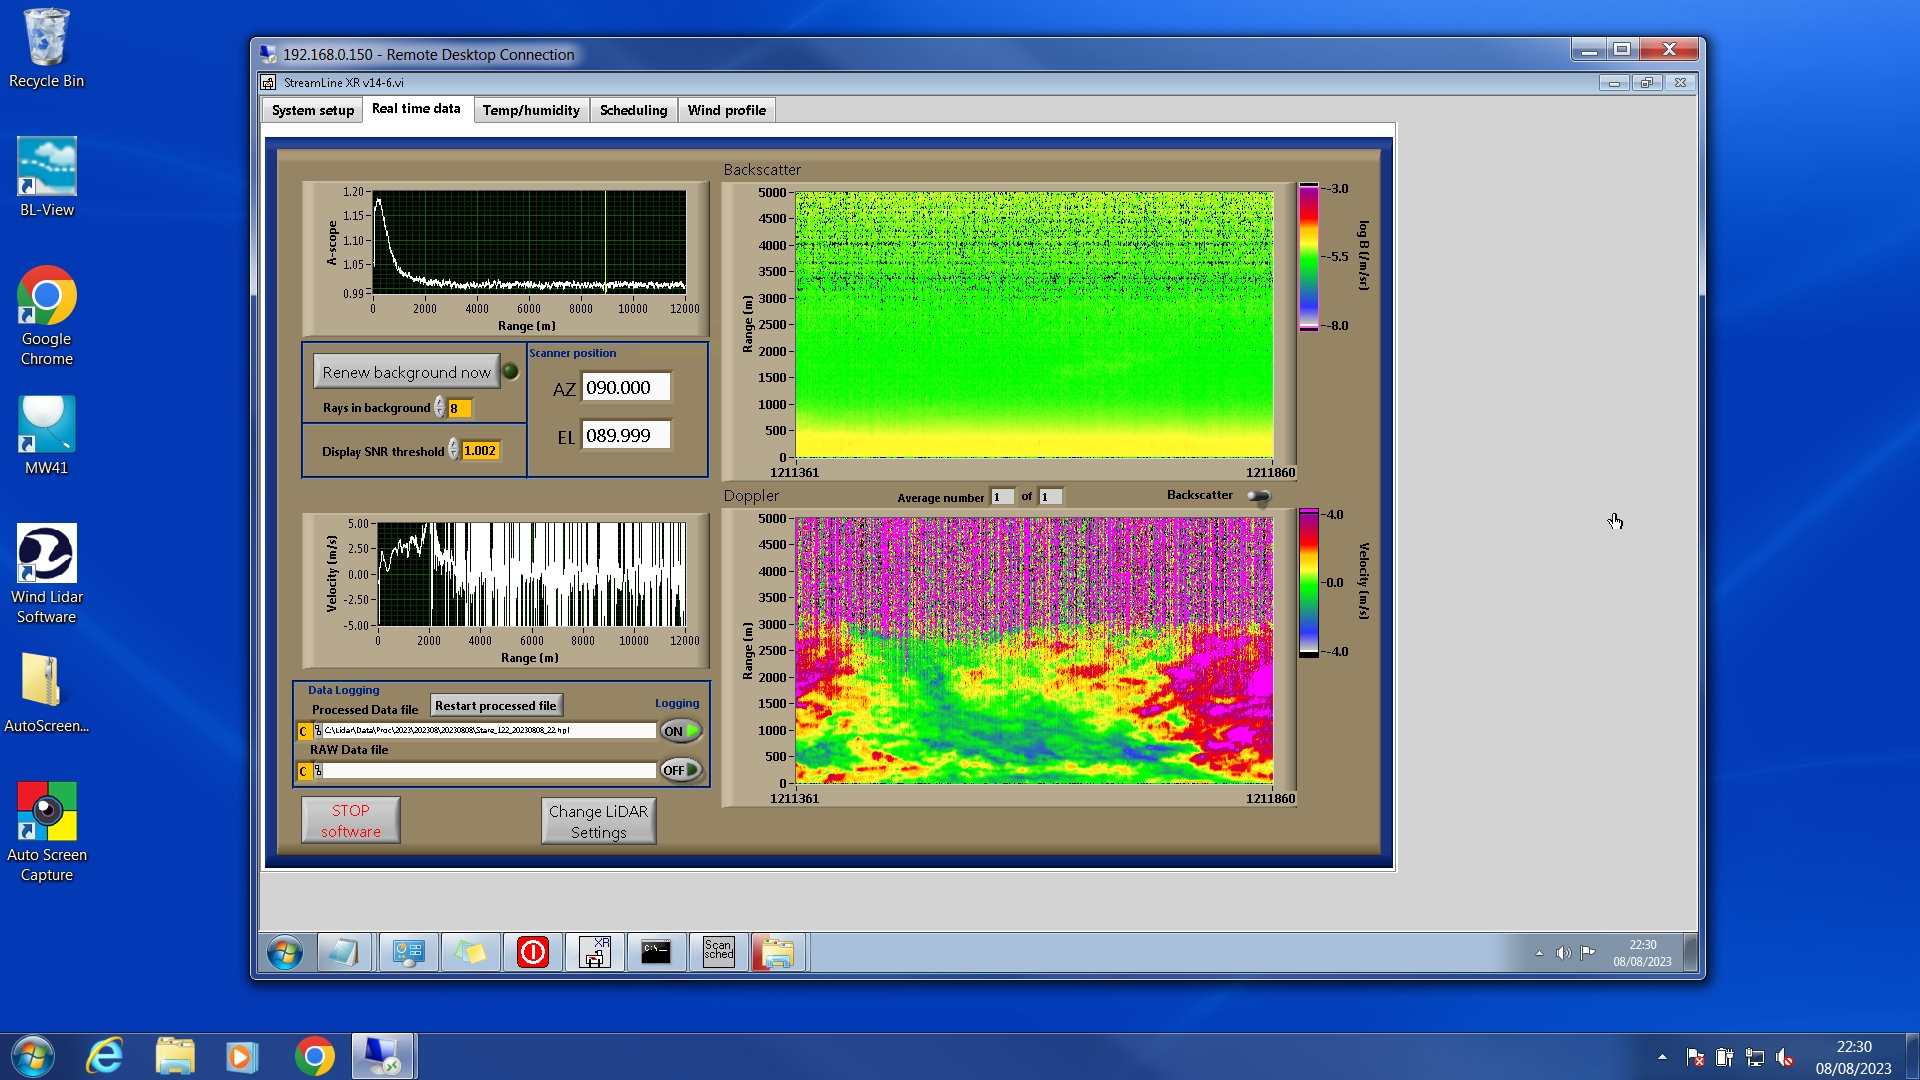
Task: Switch to the Wind profile tab
Action: (x=726, y=110)
